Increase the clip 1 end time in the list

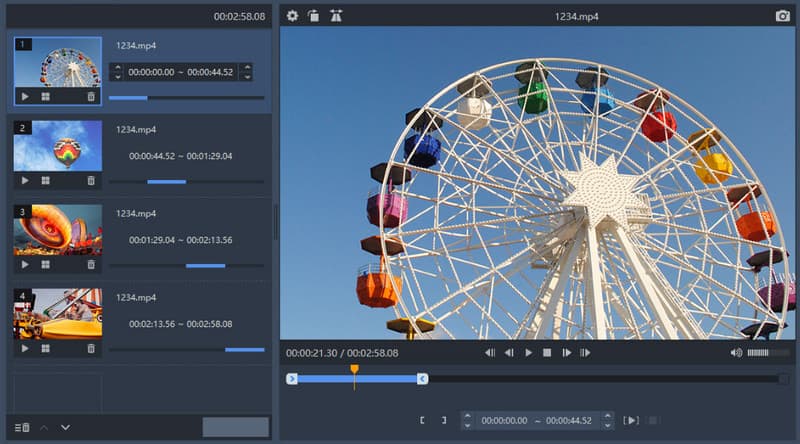click(246, 67)
